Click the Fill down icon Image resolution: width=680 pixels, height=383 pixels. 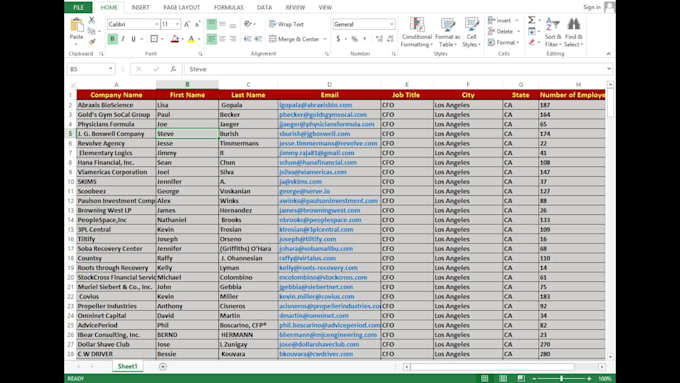(x=532, y=31)
